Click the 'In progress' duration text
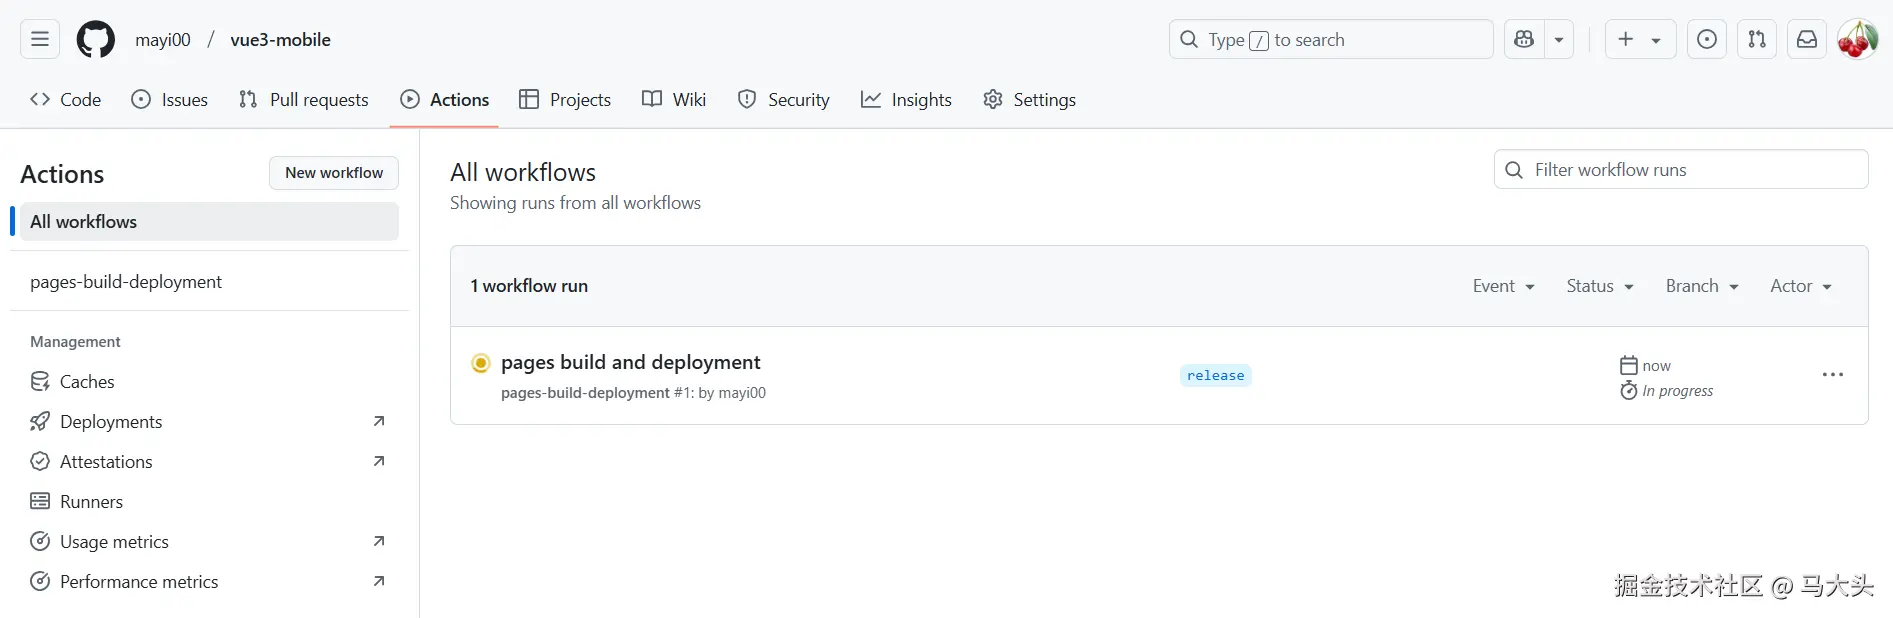Image resolution: width=1893 pixels, height=618 pixels. [x=1678, y=391]
